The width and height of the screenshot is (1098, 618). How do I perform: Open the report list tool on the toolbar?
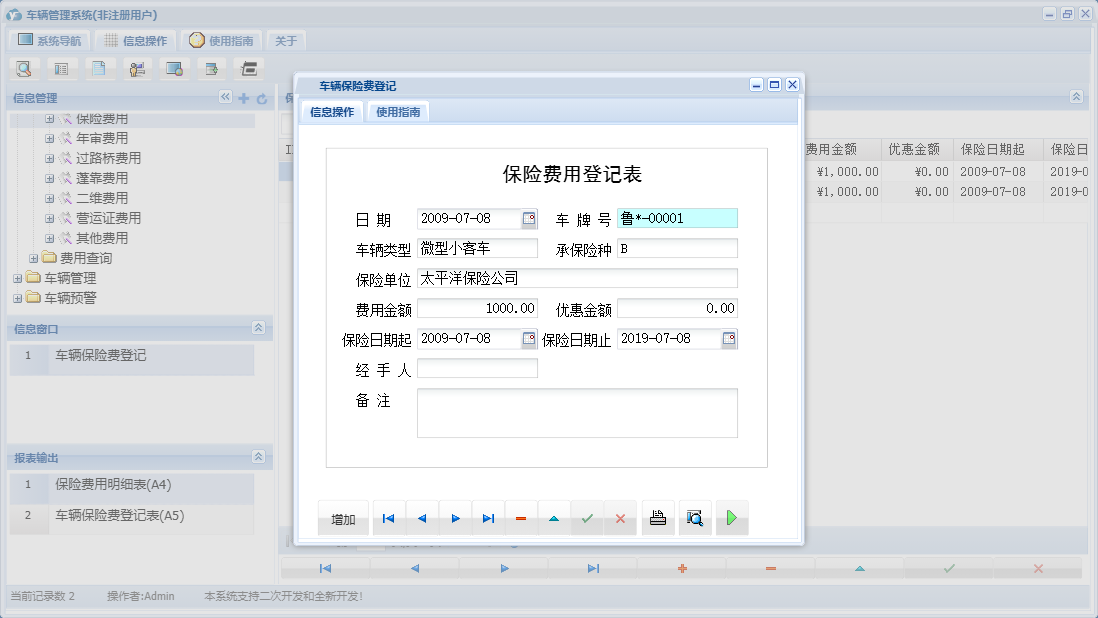pos(62,68)
